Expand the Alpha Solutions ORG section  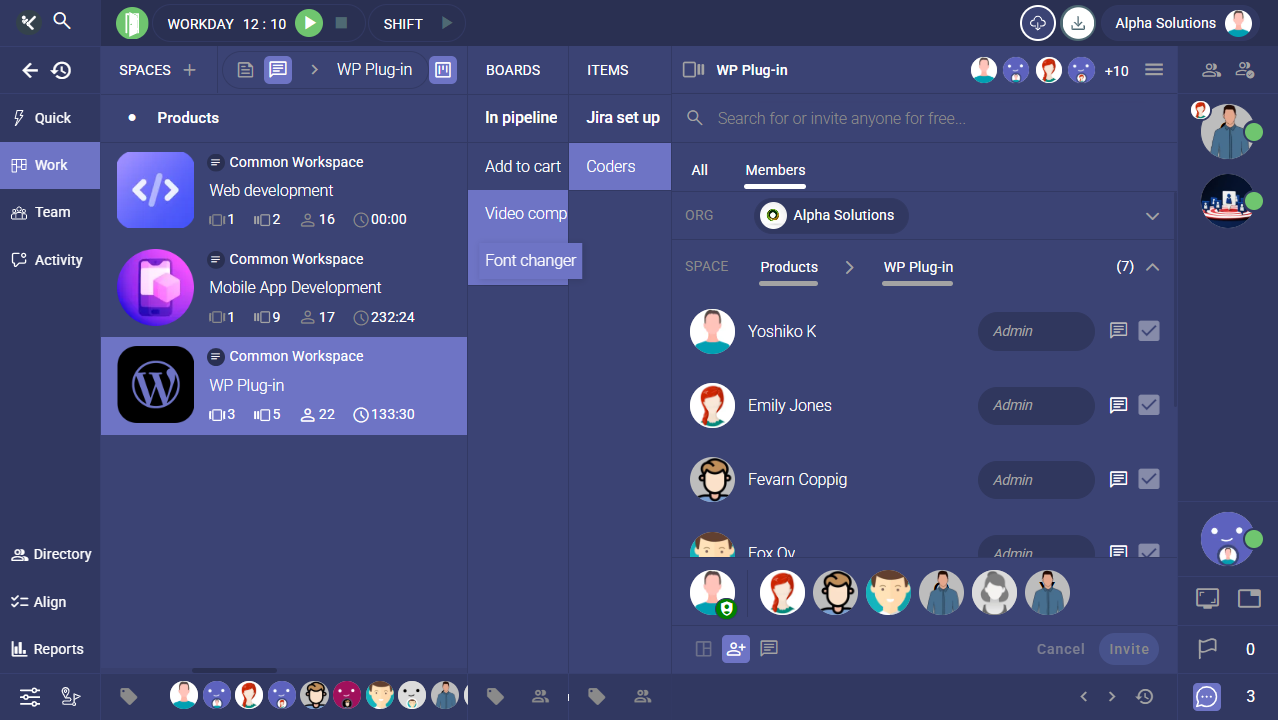[1152, 216]
